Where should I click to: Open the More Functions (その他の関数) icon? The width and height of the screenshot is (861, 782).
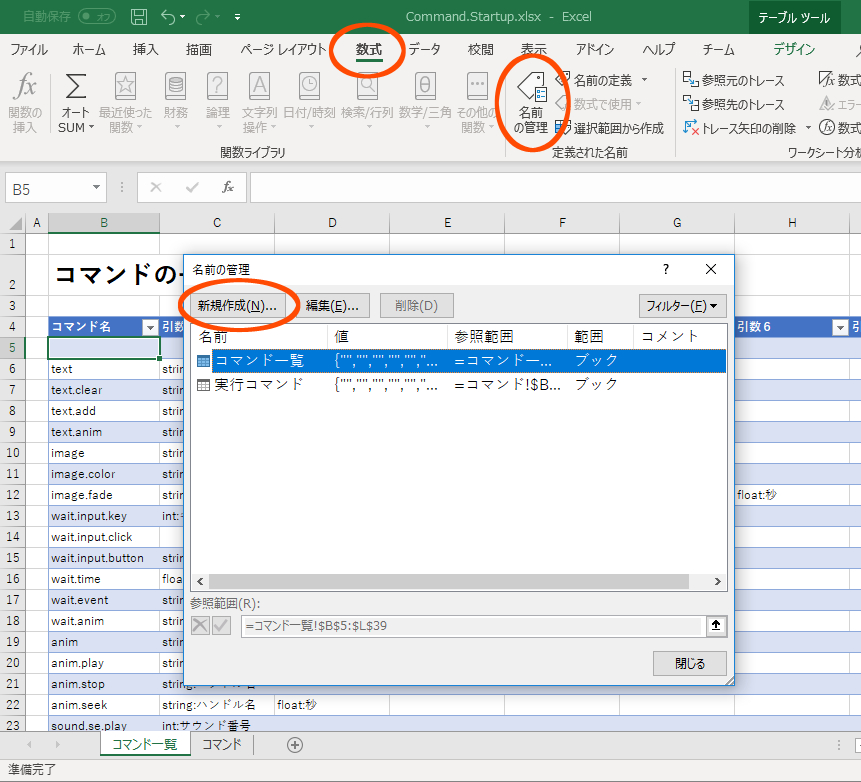click(477, 87)
